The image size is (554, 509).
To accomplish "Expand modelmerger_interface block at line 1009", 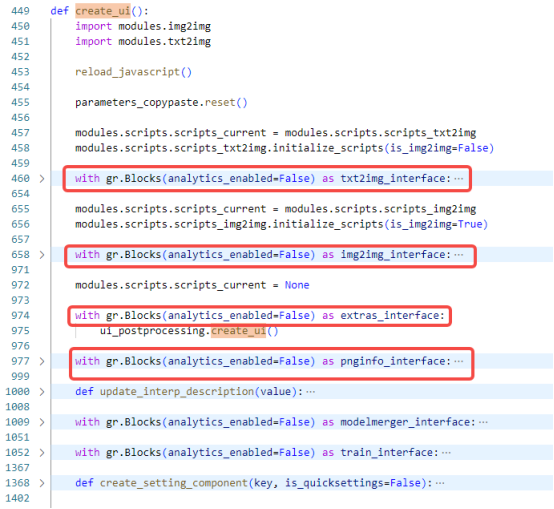I will tap(42, 422).
